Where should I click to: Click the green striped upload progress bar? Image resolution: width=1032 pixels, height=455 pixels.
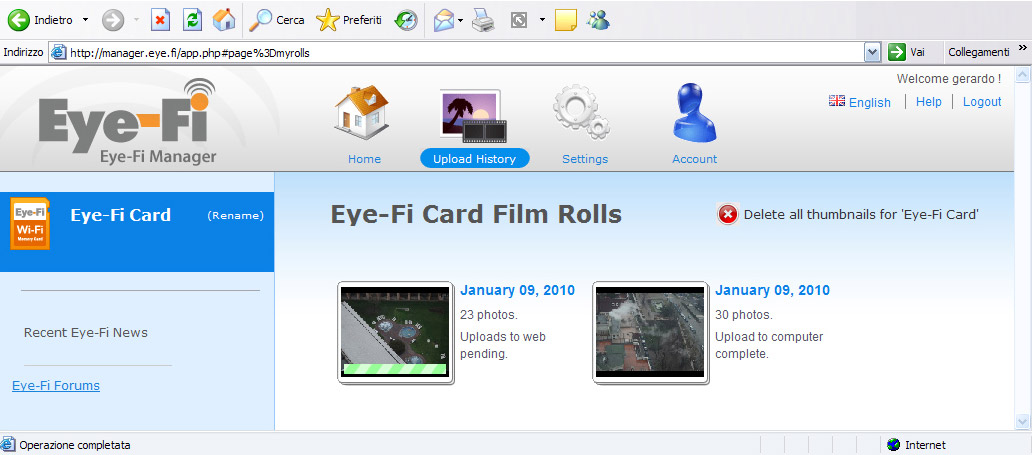(394, 369)
